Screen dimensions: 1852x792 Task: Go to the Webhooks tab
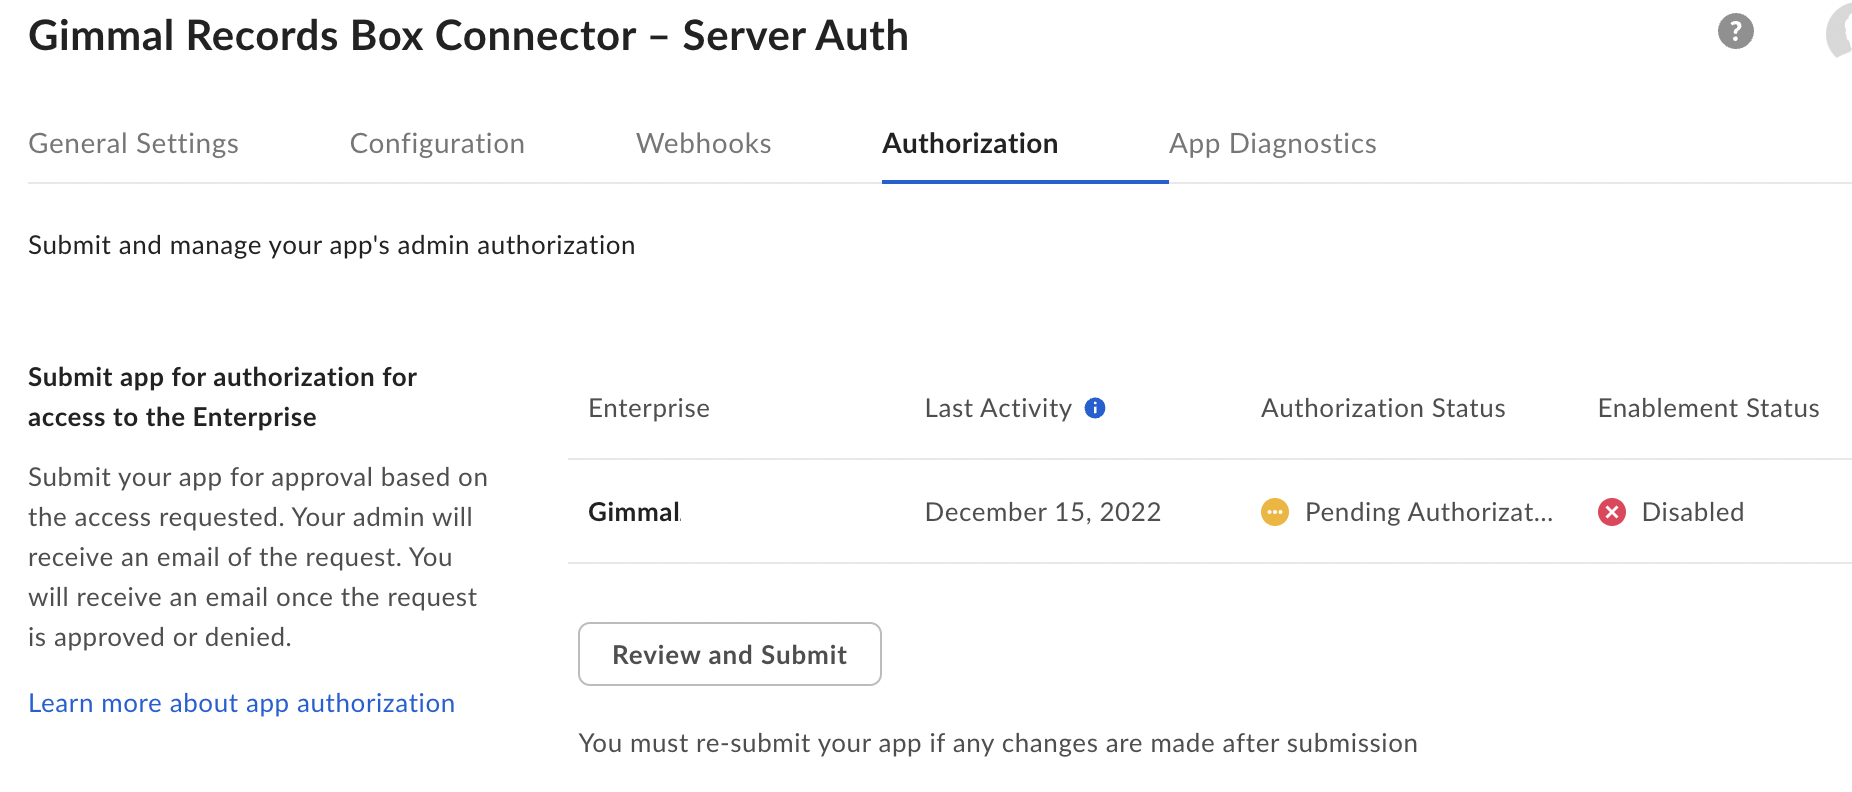click(x=703, y=144)
